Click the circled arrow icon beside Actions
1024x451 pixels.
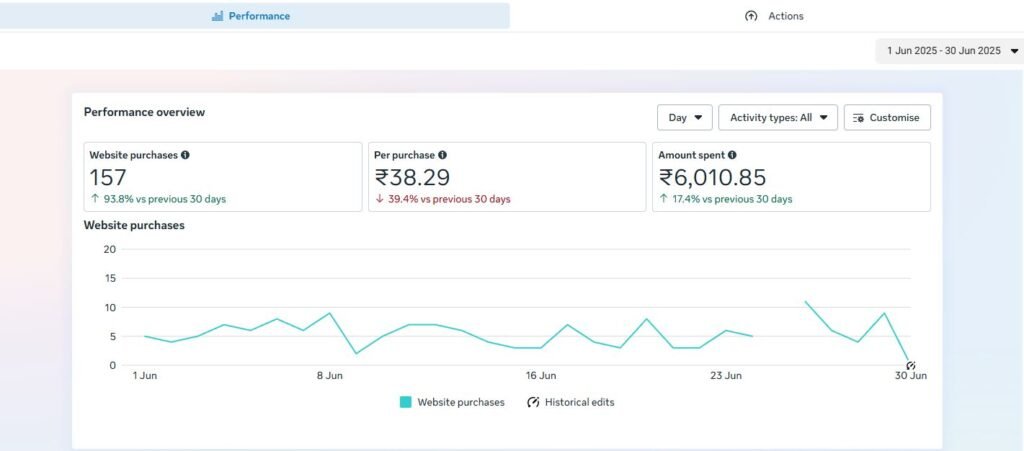[x=751, y=16]
